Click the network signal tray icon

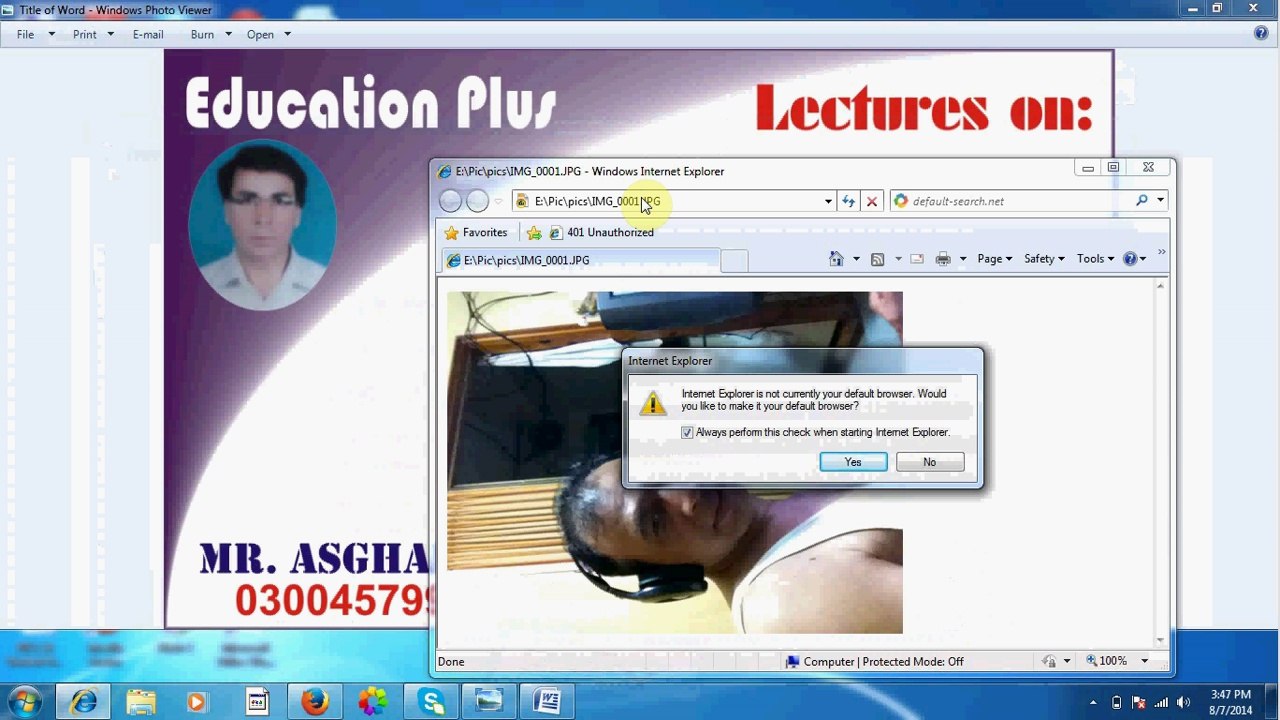pyautogui.click(x=1162, y=702)
